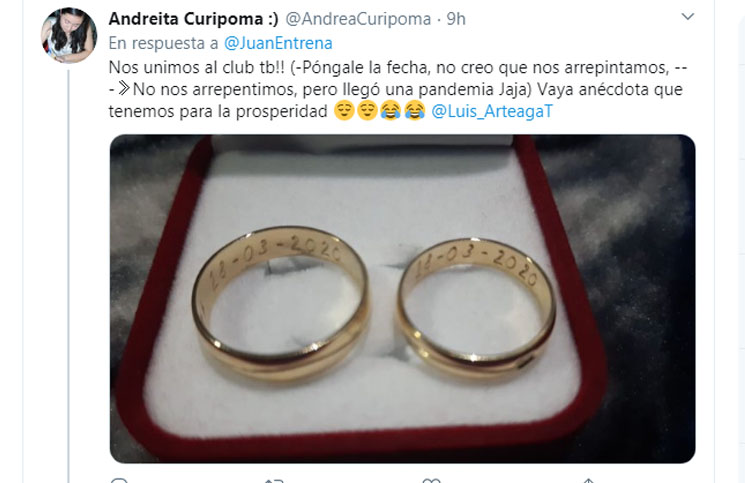The height and width of the screenshot is (483, 745).
Task: Click the tweet text starting 'Nos unimos'
Action: (398, 89)
